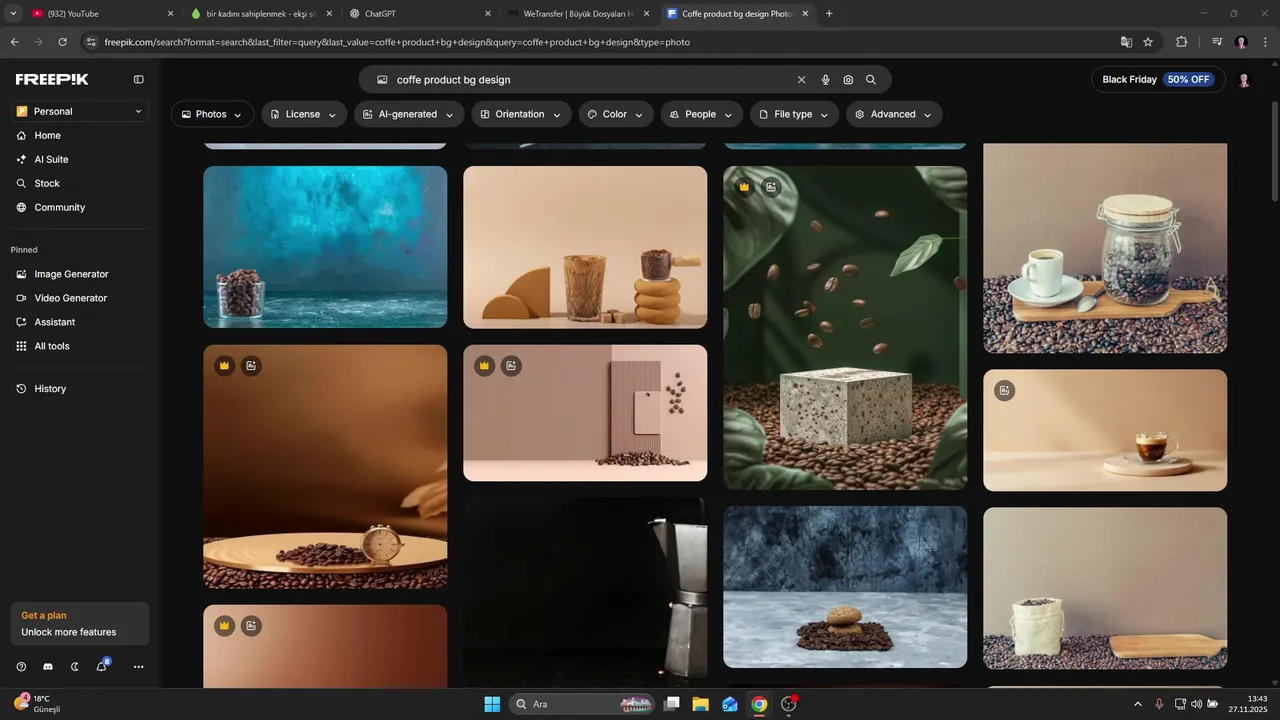
Task: Collapse the Freepik sidebar panel icon
Action: (x=139, y=79)
